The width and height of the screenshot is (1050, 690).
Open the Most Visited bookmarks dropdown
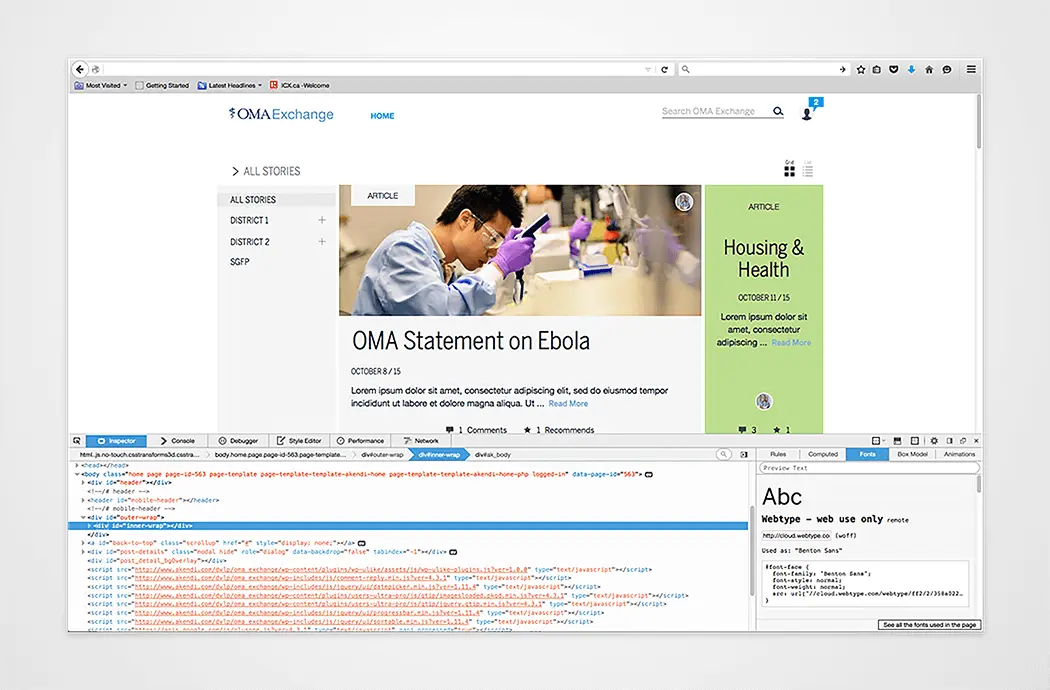click(101, 86)
